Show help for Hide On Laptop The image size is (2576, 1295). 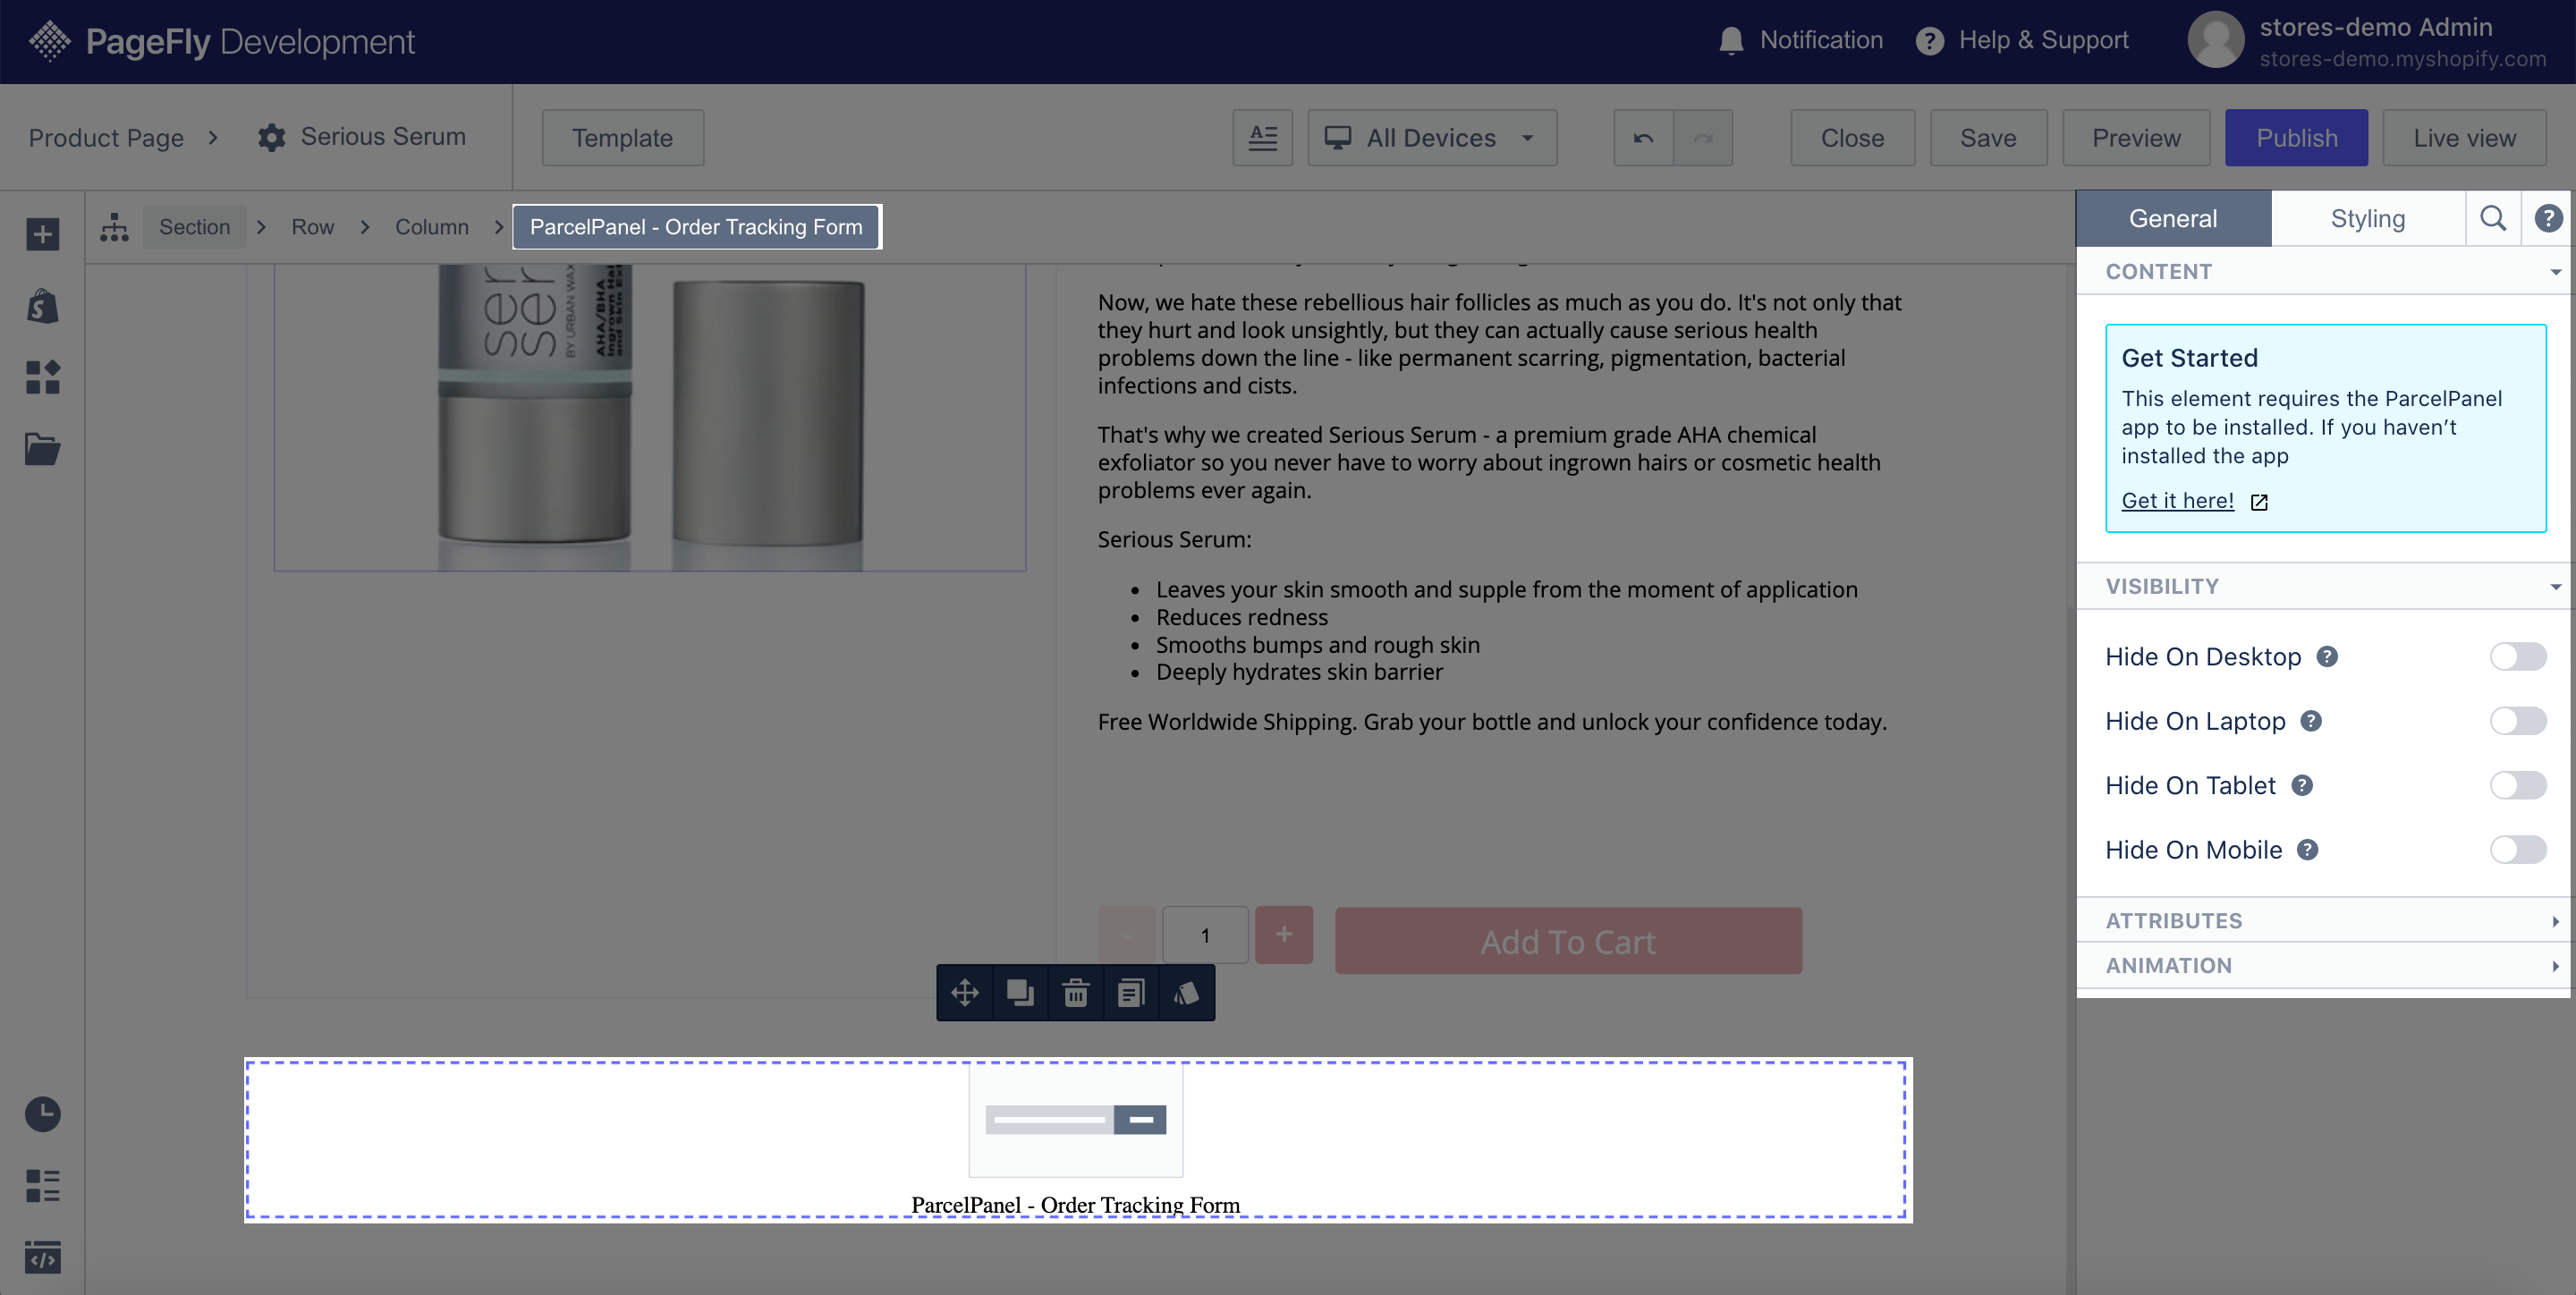pos(2311,721)
